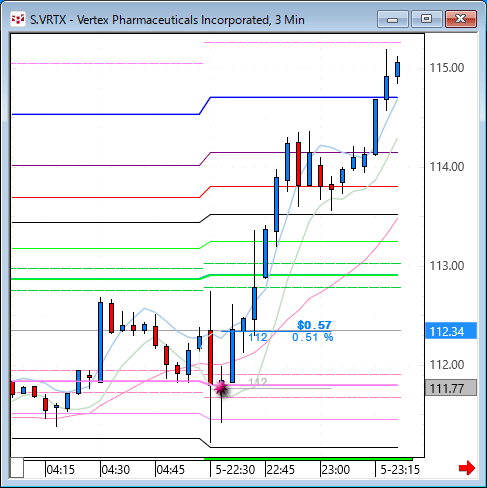487x488 pixels.
Task: Click the $0.57 profit annotation
Action: 314,325
